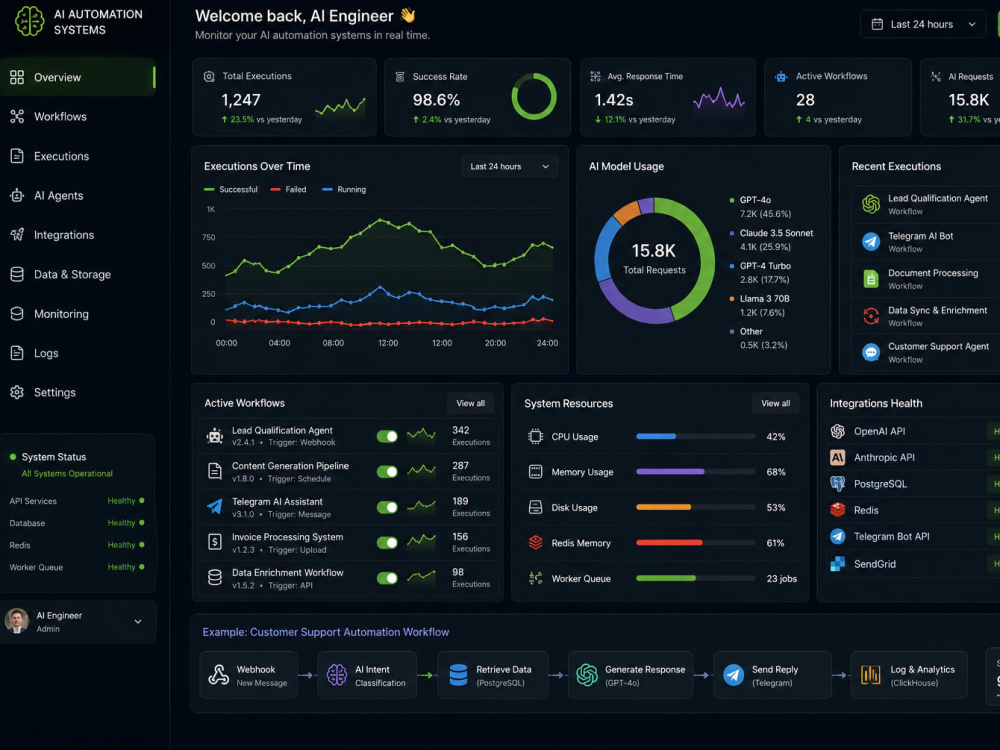Click the Claude 3.5 Sonnet legend entry
Image resolution: width=1000 pixels, height=750 pixels.
click(x=772, y=240)
